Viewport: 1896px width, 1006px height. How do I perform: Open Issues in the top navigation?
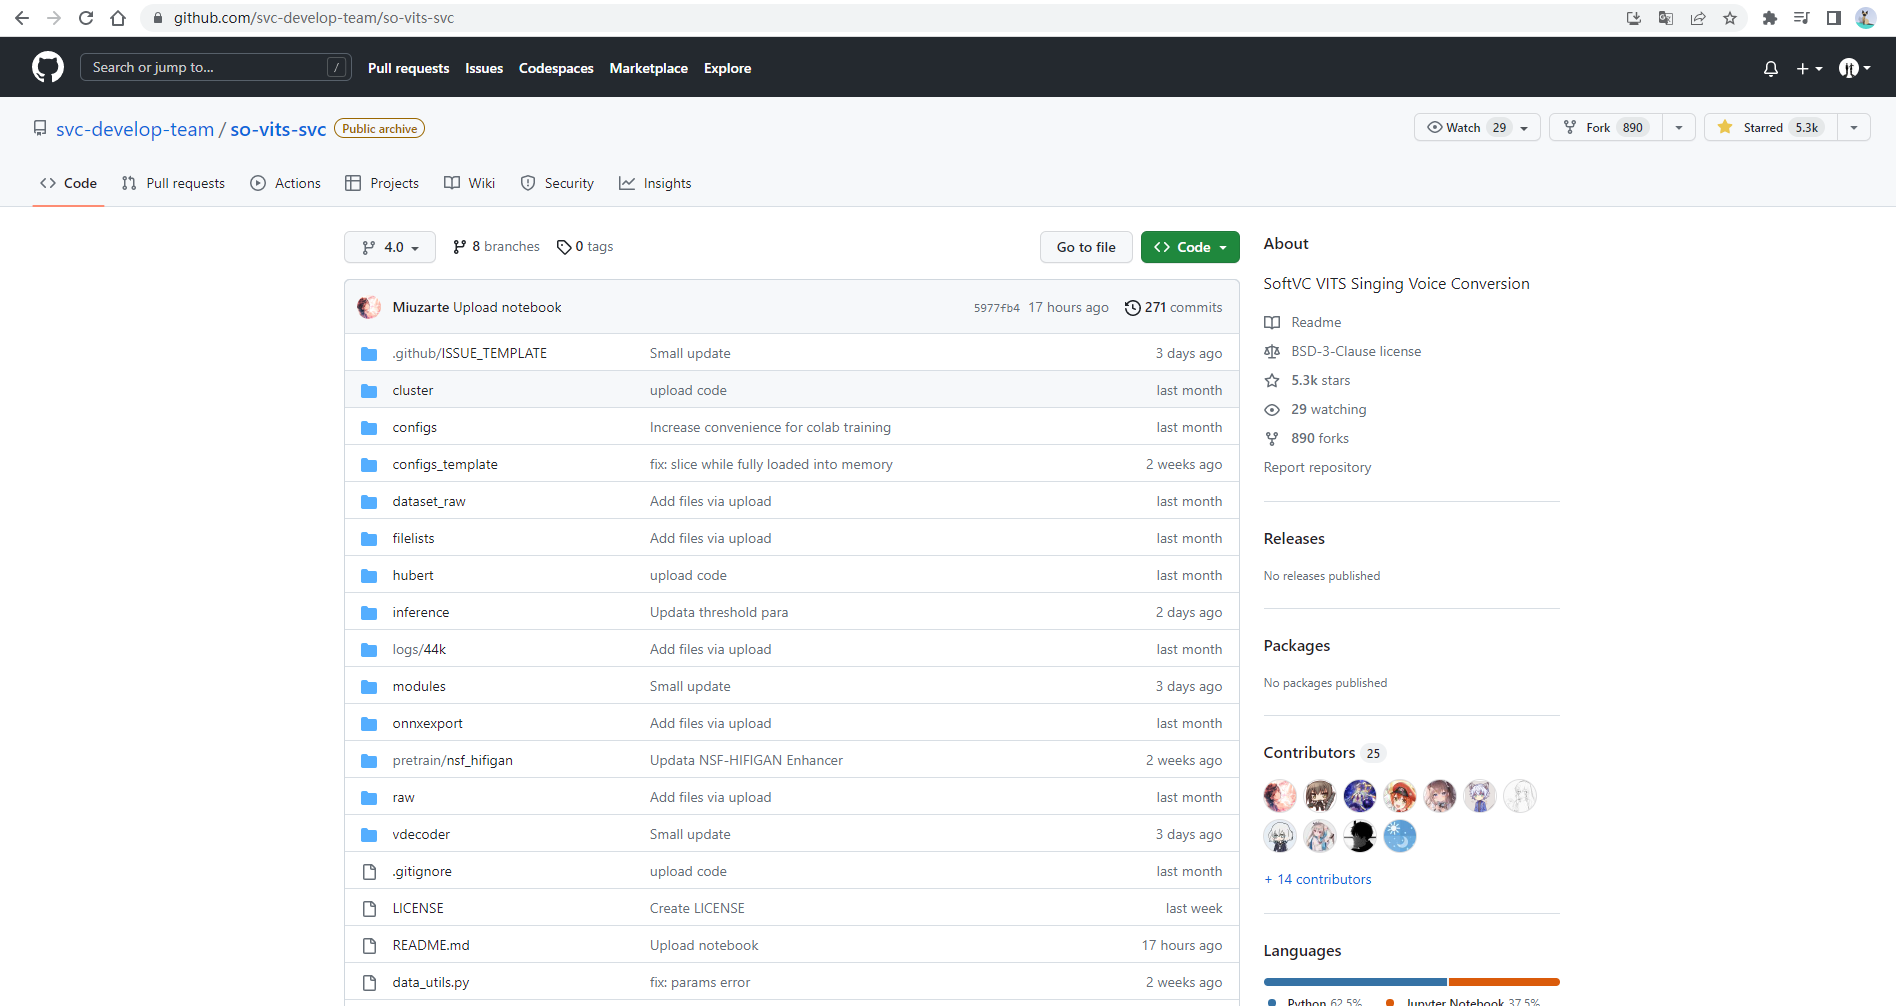coord(484,68)
